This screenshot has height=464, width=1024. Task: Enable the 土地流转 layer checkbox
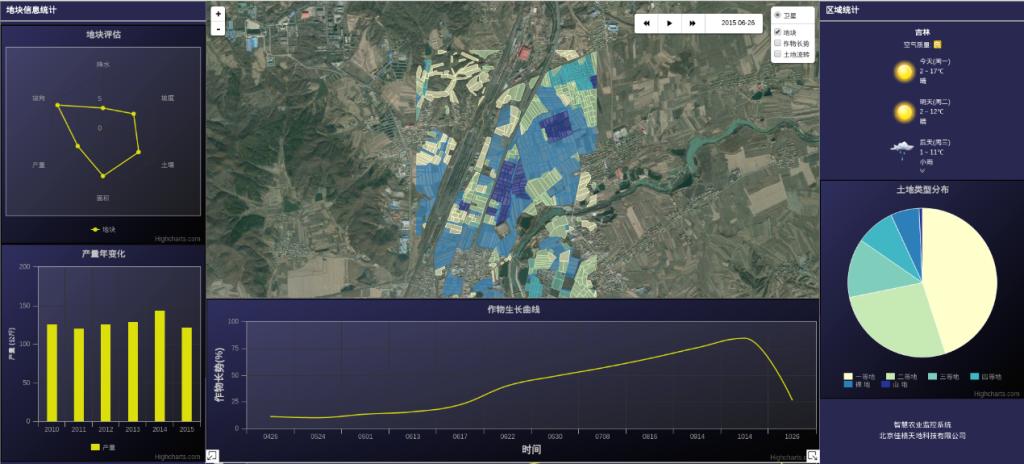click(778, 55)
